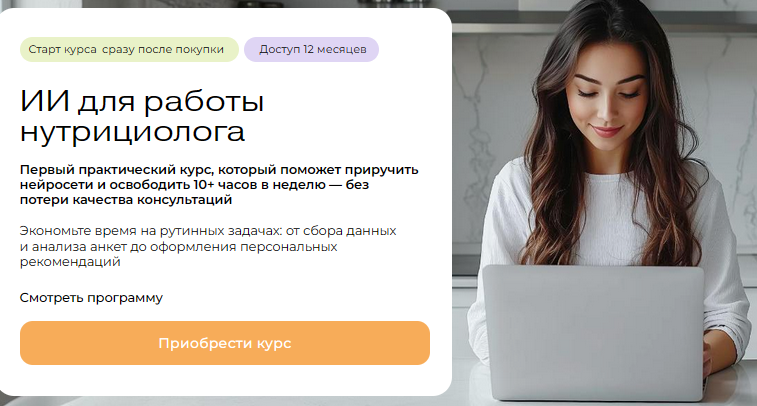The width and height of the screenshot is (757, 406).
Task: Click the purple "Доступ 12 месяцев" badge
Action: tap(311, 49)
